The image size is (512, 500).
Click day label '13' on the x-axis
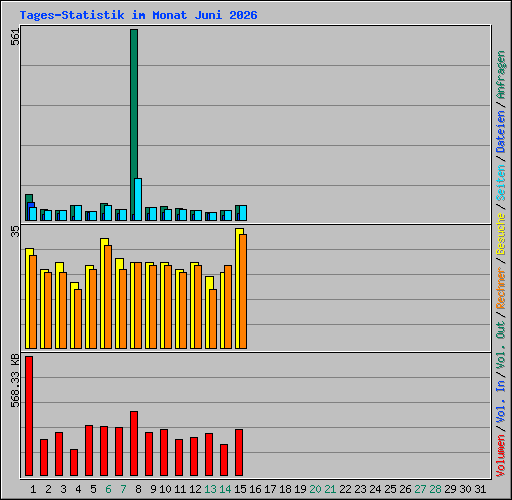[x=210, y=489]
